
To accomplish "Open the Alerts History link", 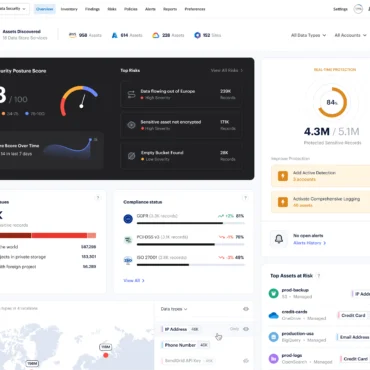I will pos(309,243).
